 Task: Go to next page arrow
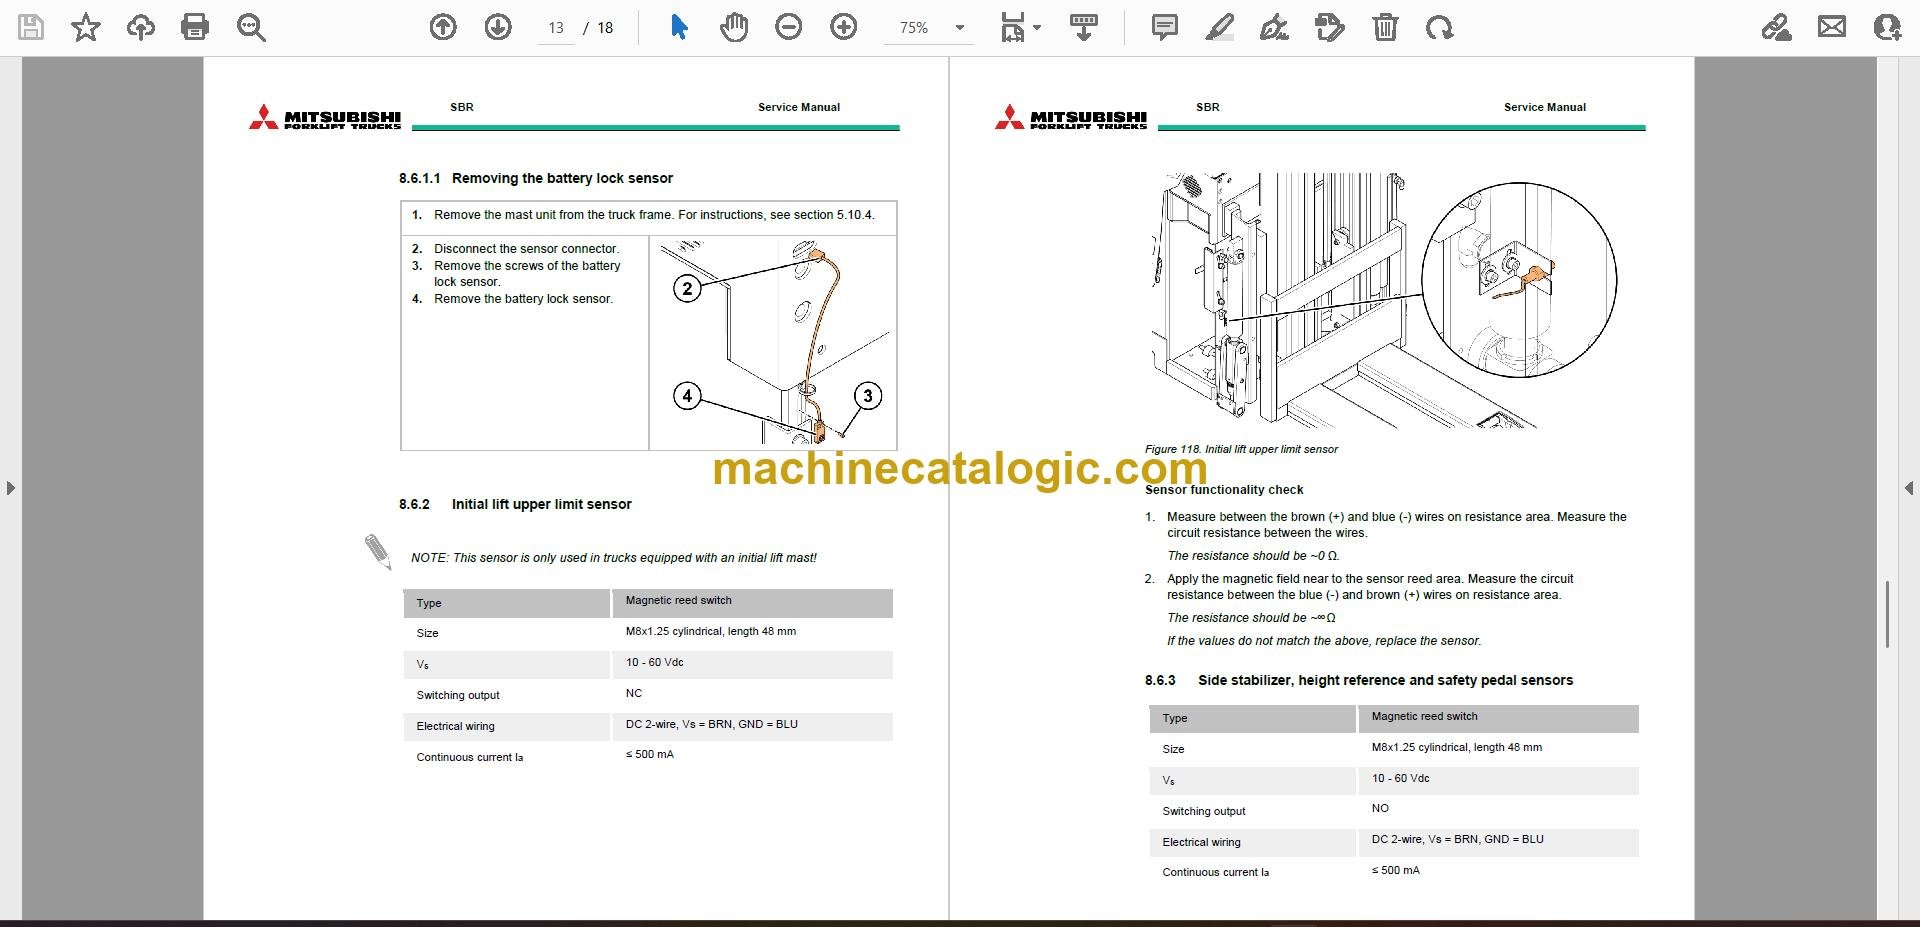[x=498, y=27]
